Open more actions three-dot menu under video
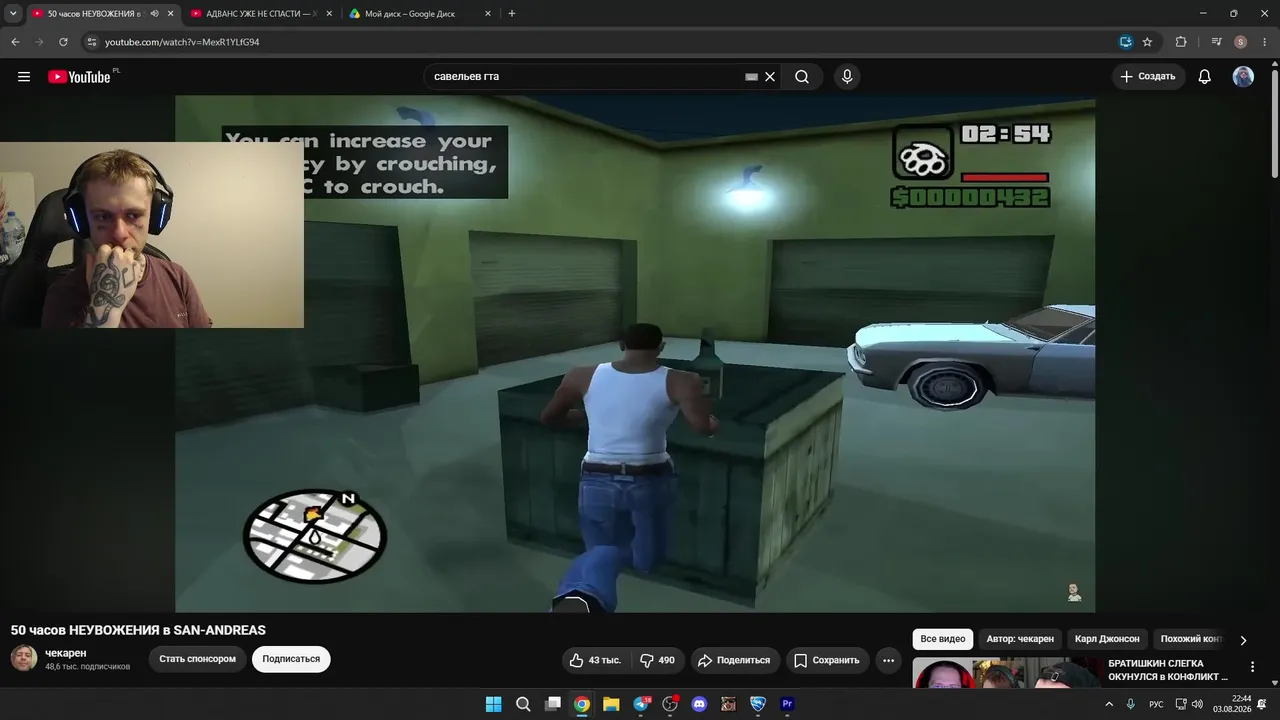This screenshot has width=1280, height=720. [x=888, y=660]
